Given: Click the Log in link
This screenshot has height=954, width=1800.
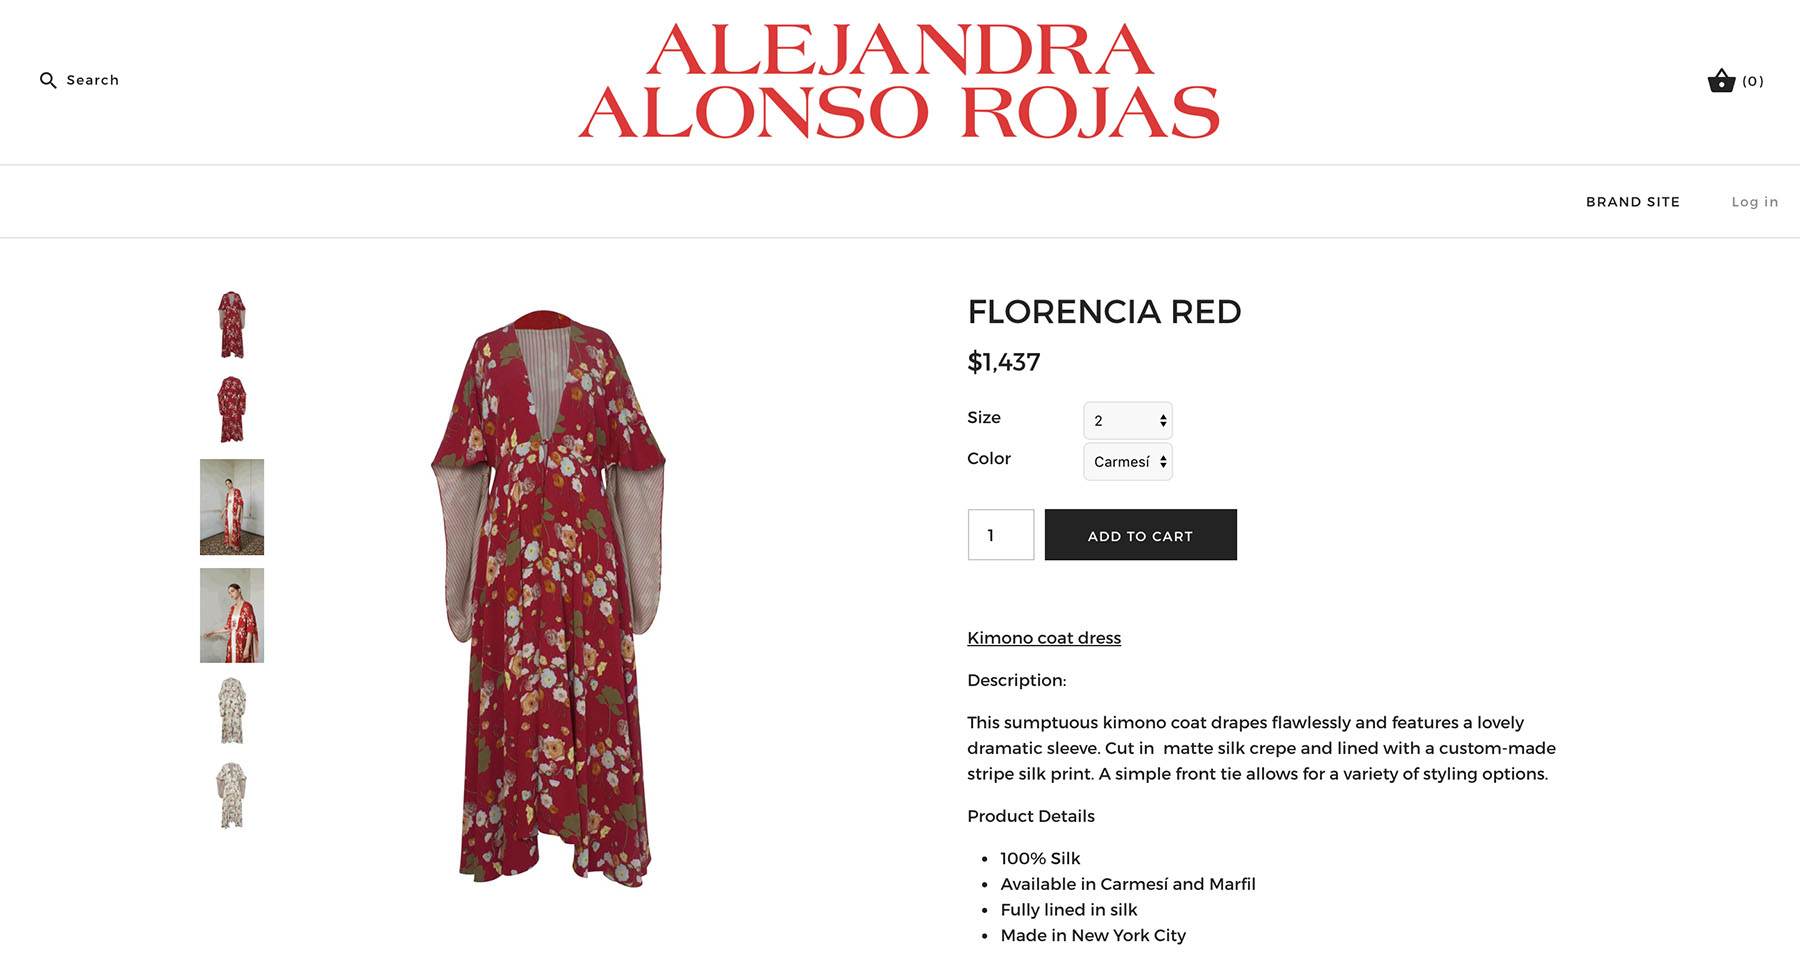Looking at the screenshot, I should (x=1755, y=202).
